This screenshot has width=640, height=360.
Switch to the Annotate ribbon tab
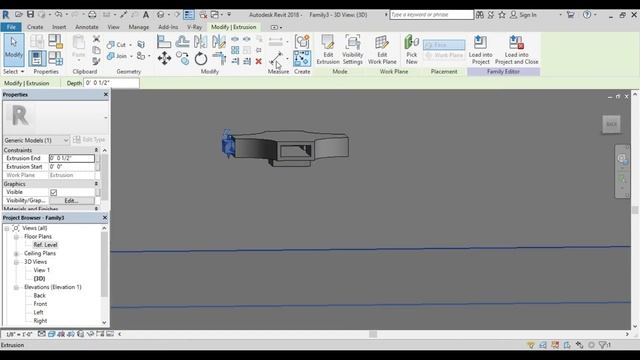point(87,27)
